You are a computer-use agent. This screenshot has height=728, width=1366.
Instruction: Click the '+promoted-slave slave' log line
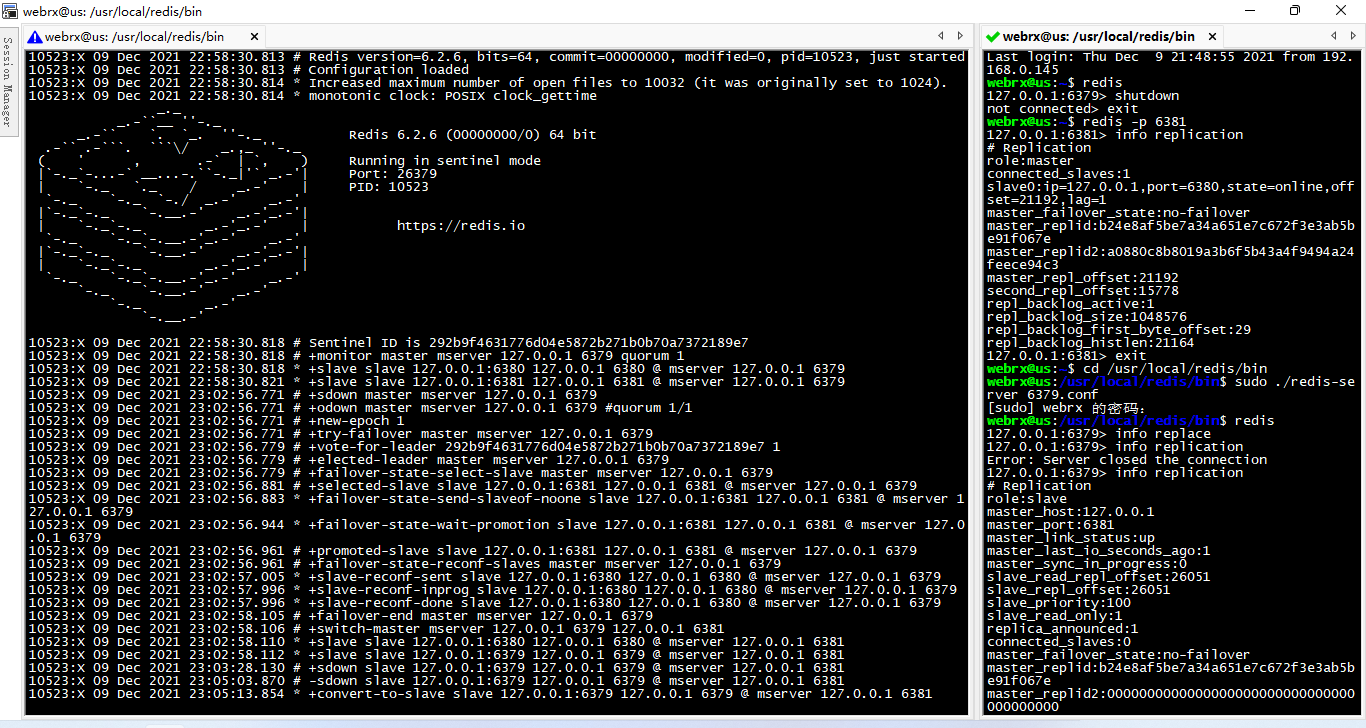472,551
